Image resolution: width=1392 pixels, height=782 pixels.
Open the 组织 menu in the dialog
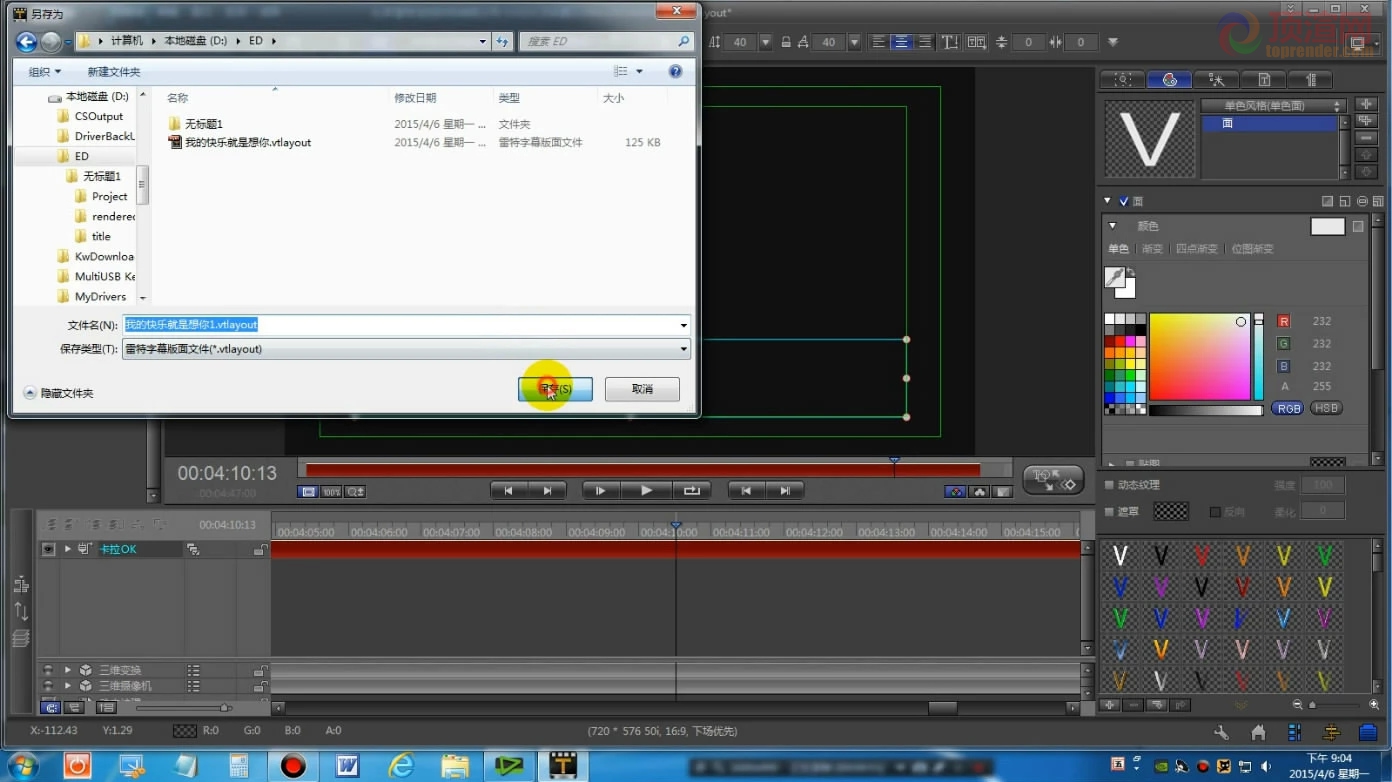[45, 72]
